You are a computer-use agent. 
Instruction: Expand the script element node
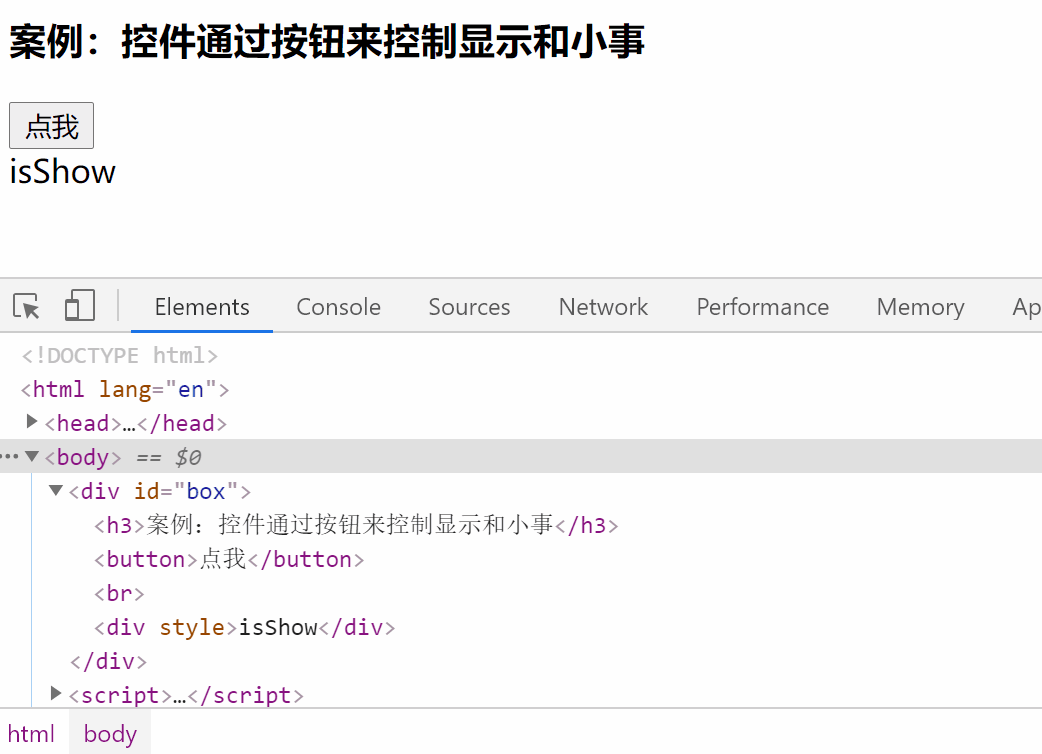click(56, 694)
